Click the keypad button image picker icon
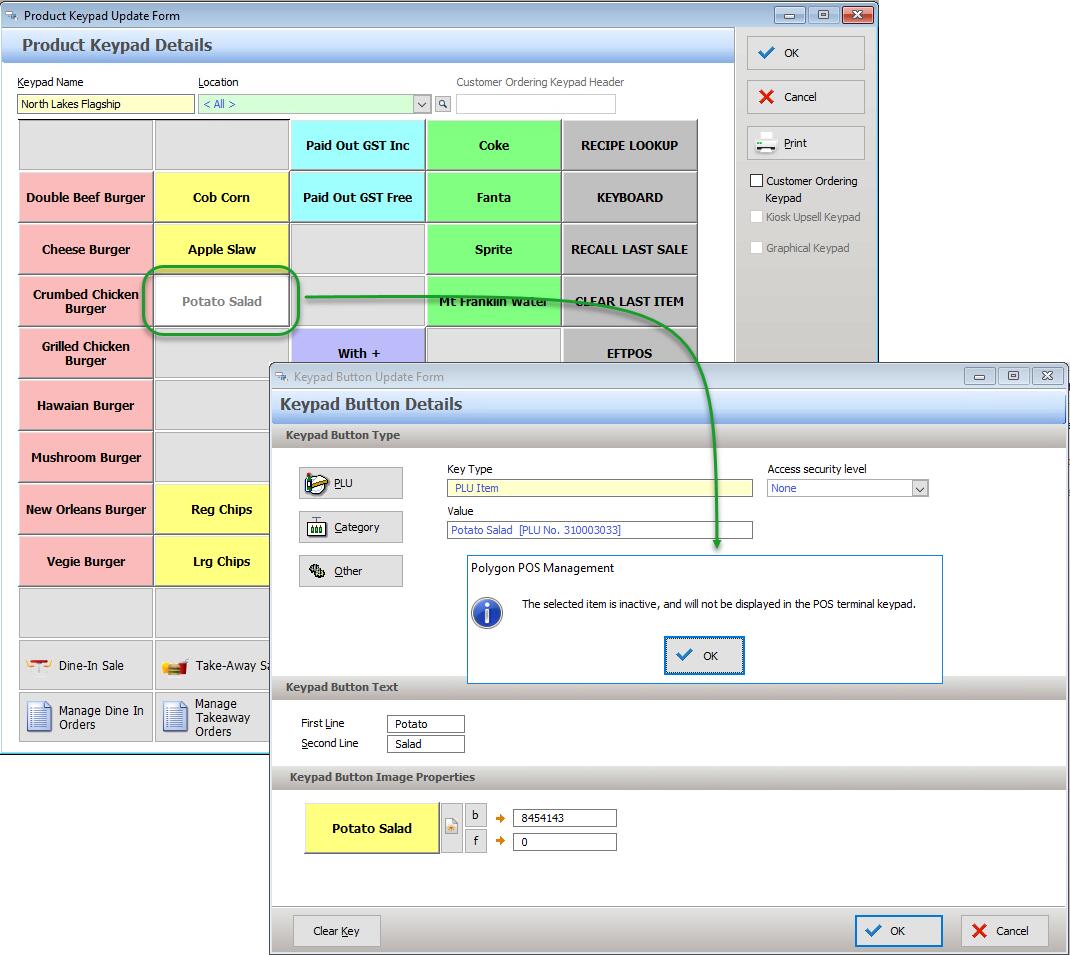Viewport: 1070px width, 955px height. point(451,828)
